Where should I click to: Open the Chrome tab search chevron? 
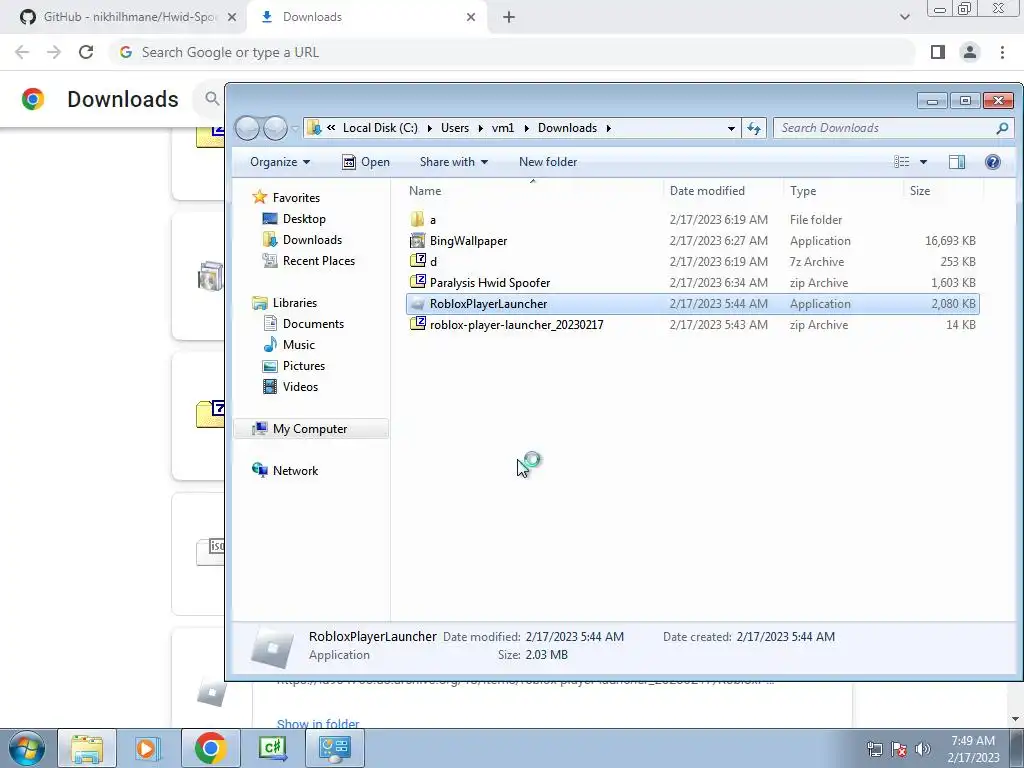point(904,17)
